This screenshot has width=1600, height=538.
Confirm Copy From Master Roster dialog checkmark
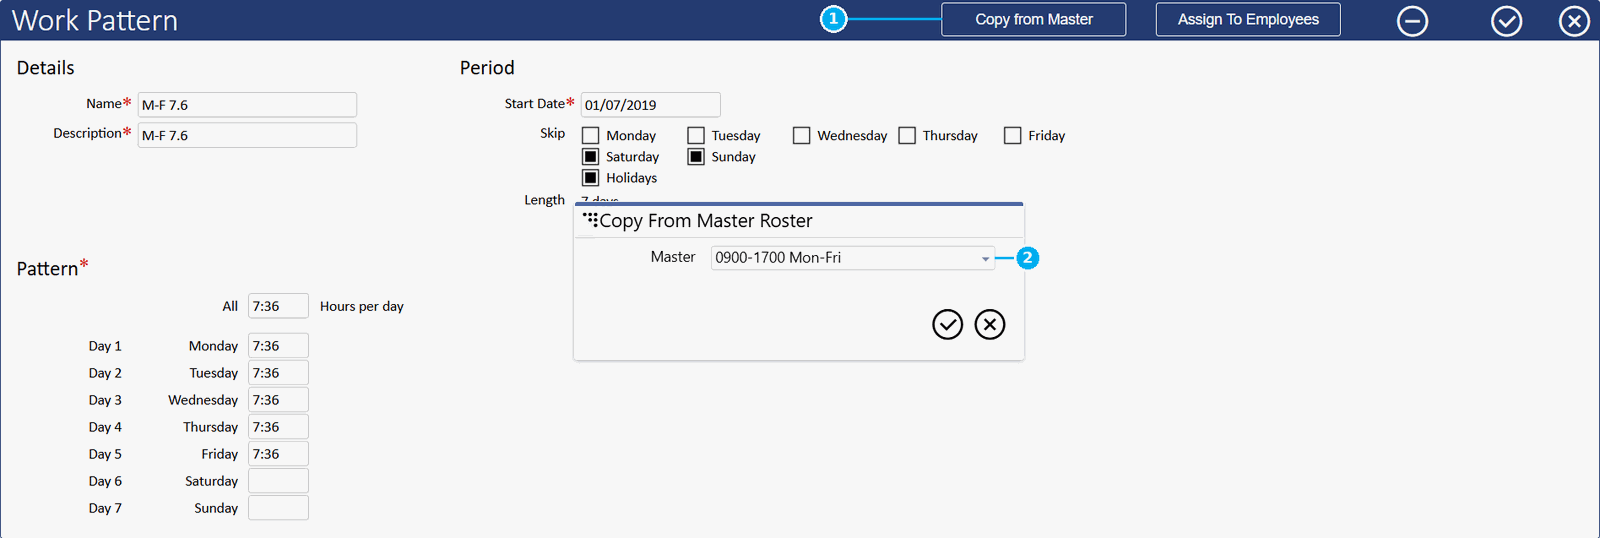pos(947,324)
